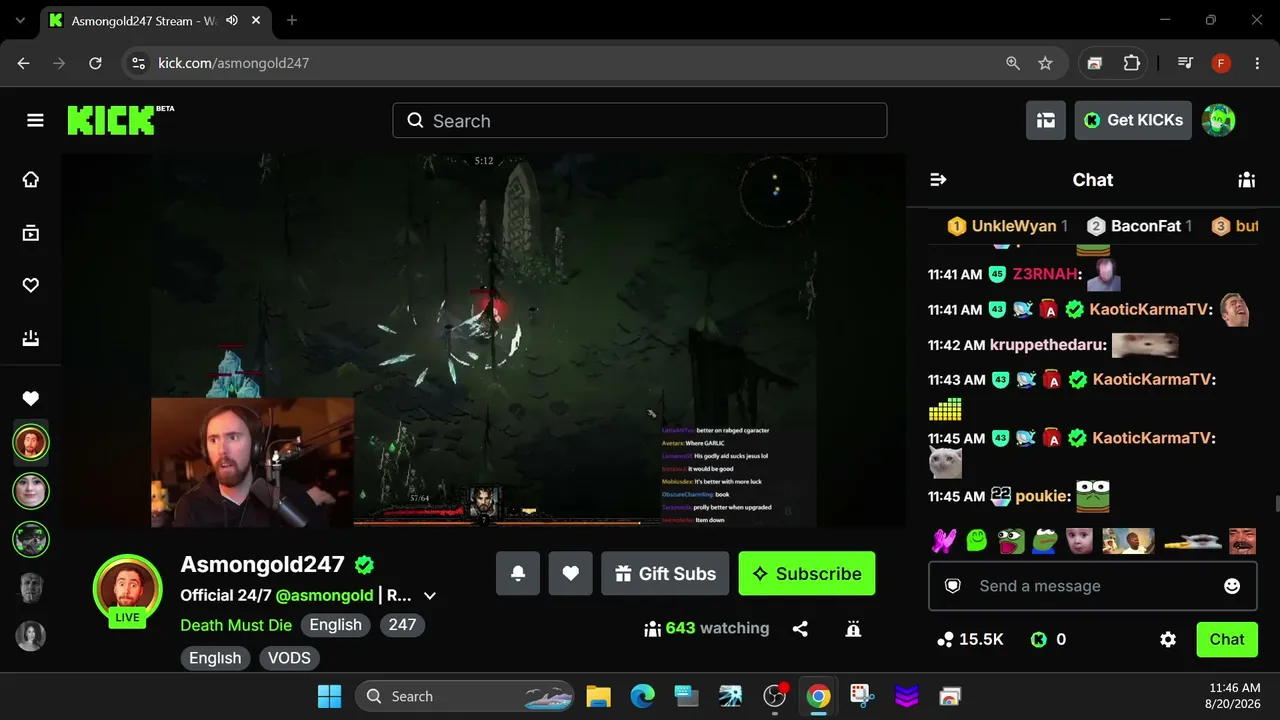
Task: Open the Chrome tab search dropdown arrow
Action: coord(22,20)
